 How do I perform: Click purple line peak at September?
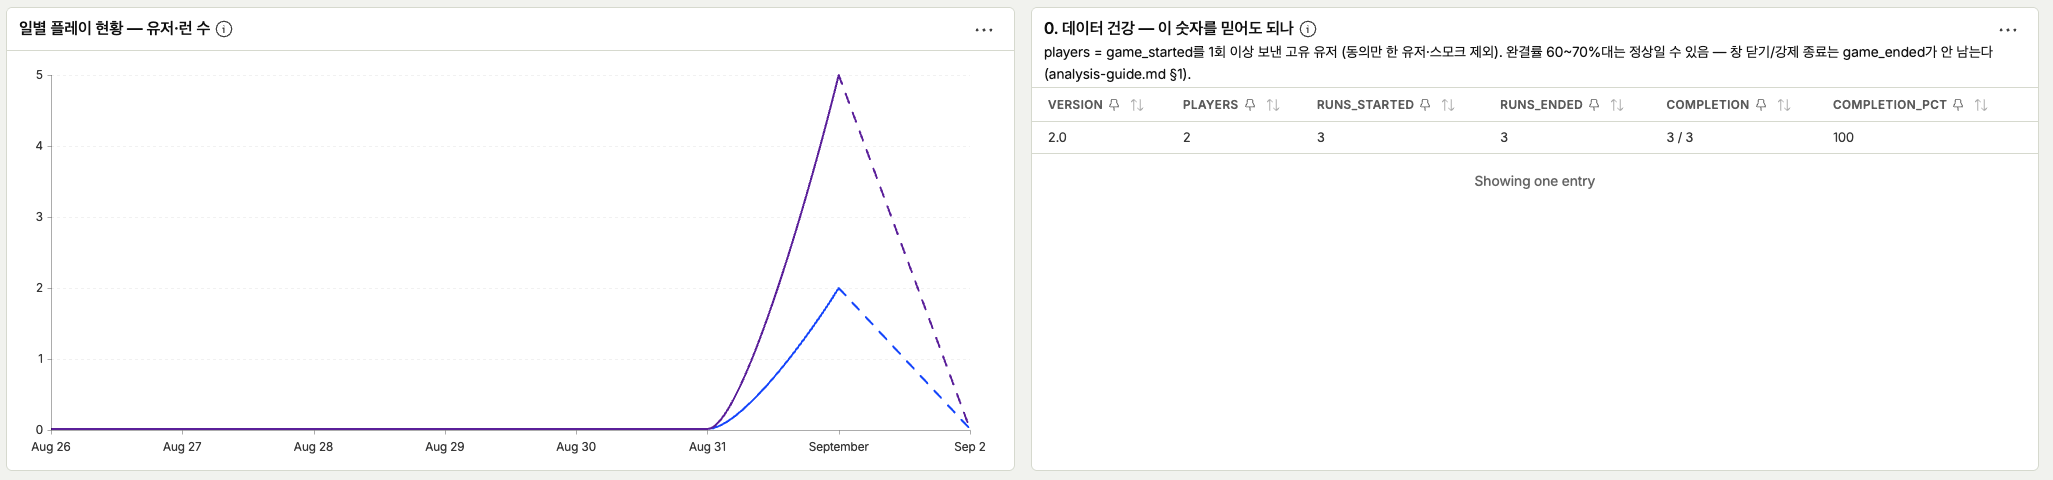tap(838, 75)
